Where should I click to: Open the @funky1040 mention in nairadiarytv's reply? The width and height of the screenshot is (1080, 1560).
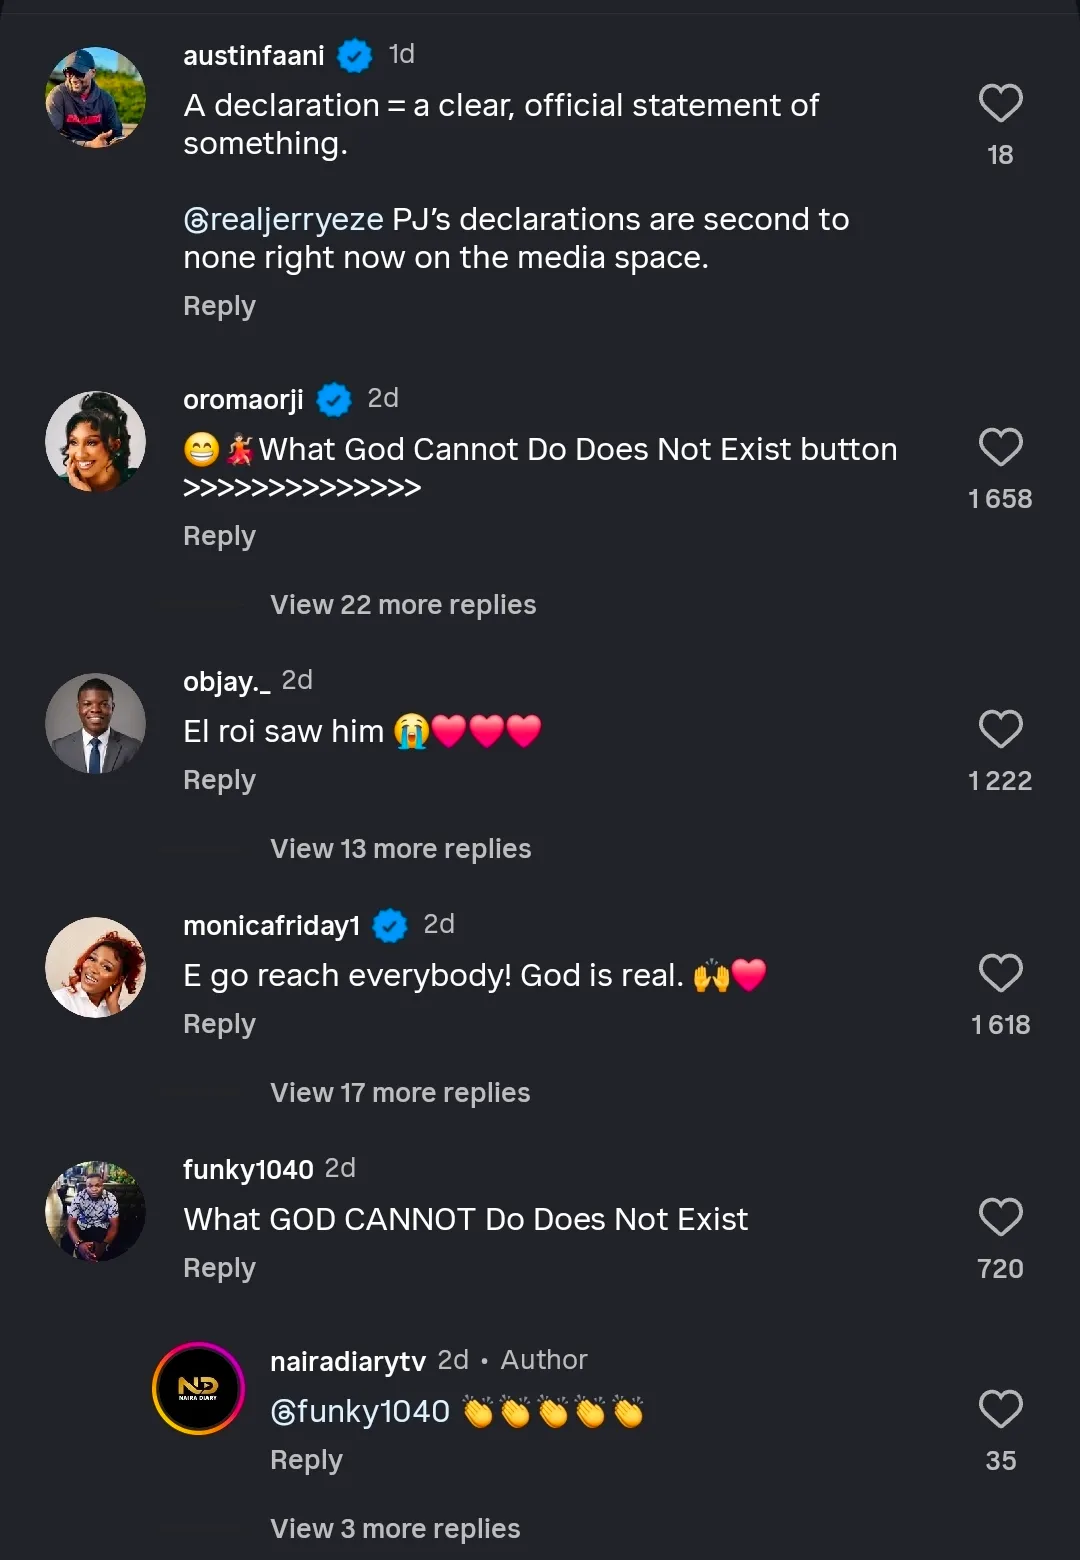[x=360, y=1412]
